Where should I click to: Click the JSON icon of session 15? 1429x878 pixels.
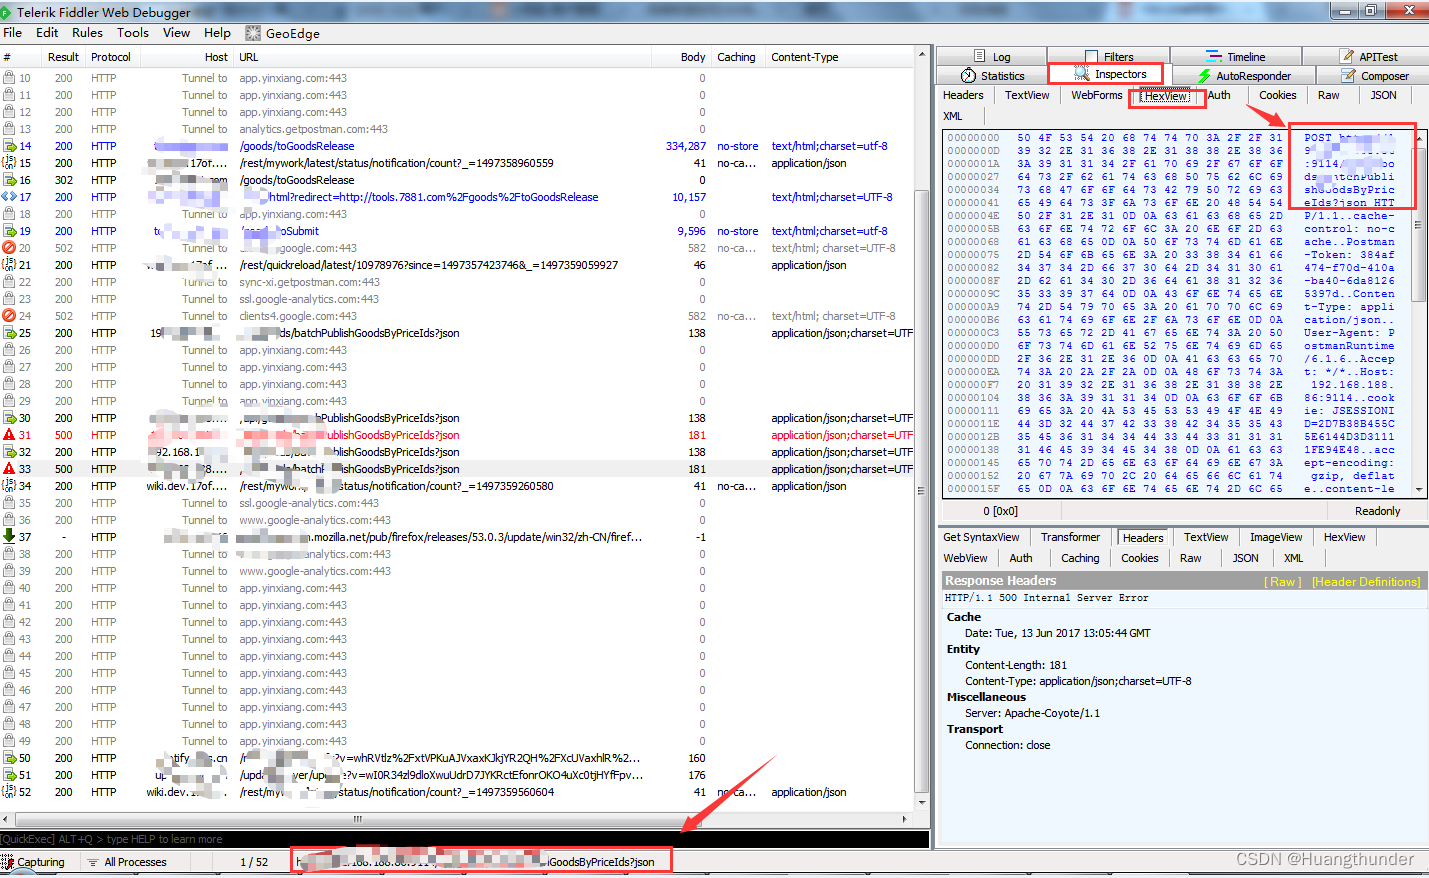point(9,163)
